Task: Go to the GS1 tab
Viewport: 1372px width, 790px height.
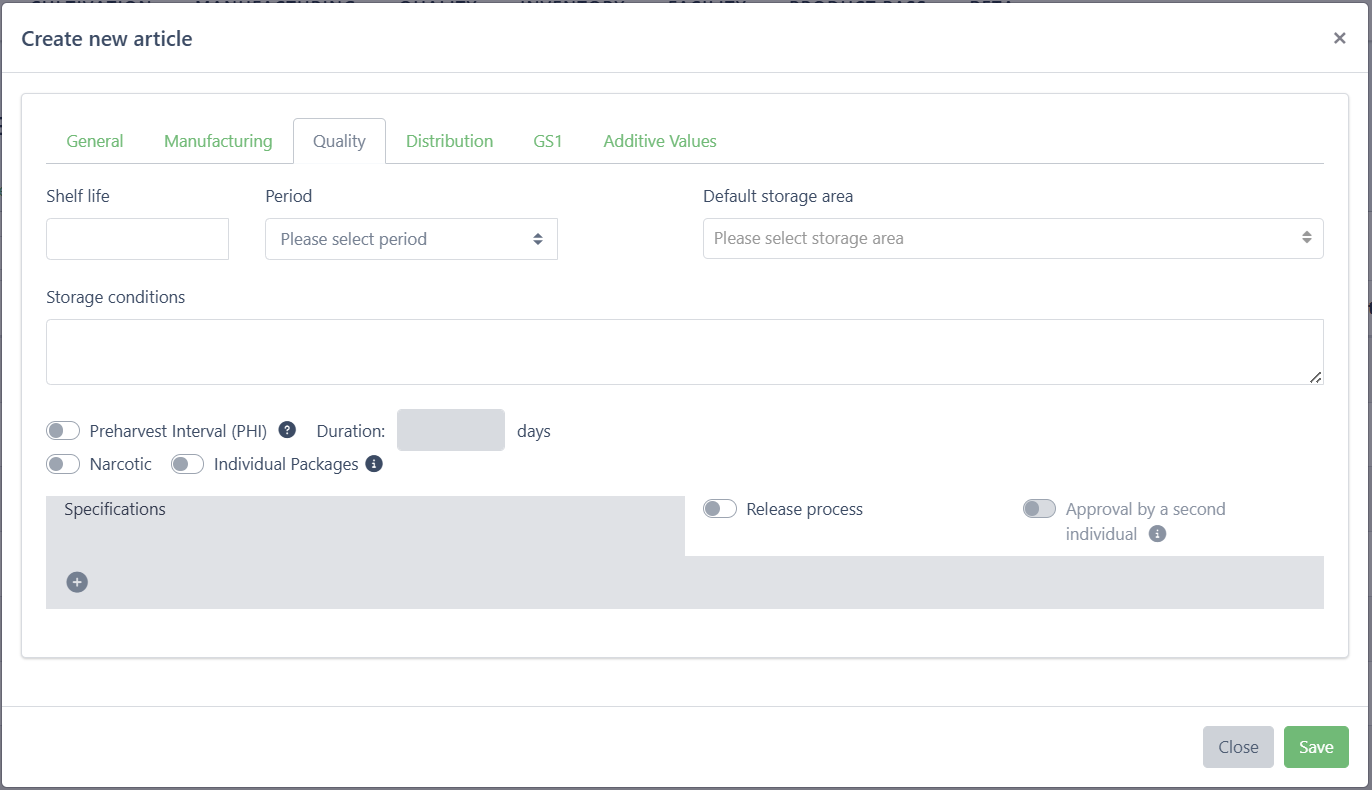Action: click(548, 141)
